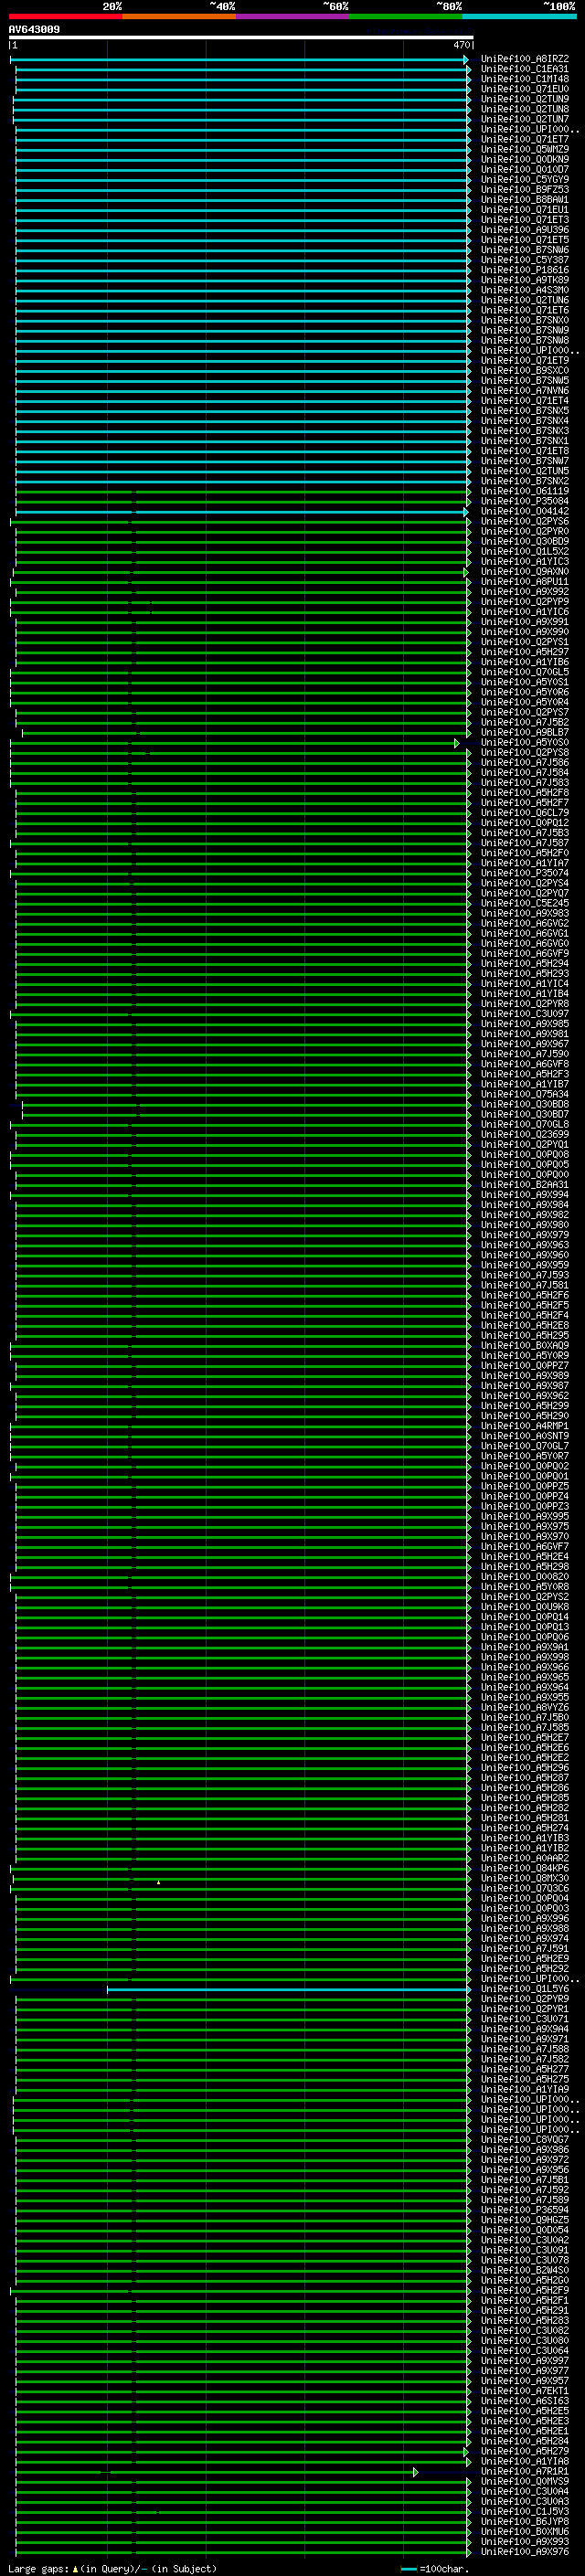The width and height of the screenshot is (585, 2576).
Task: Select hit label UniRef100_C5Y387
Action: point(525,260)
